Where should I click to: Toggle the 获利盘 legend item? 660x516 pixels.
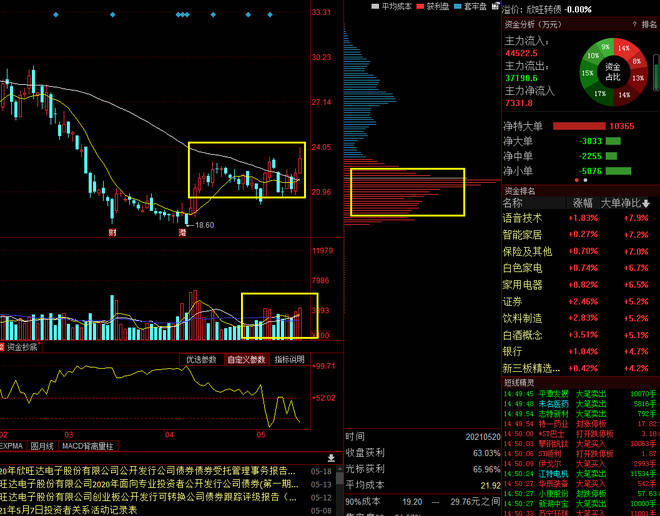[x=418, y=6]
